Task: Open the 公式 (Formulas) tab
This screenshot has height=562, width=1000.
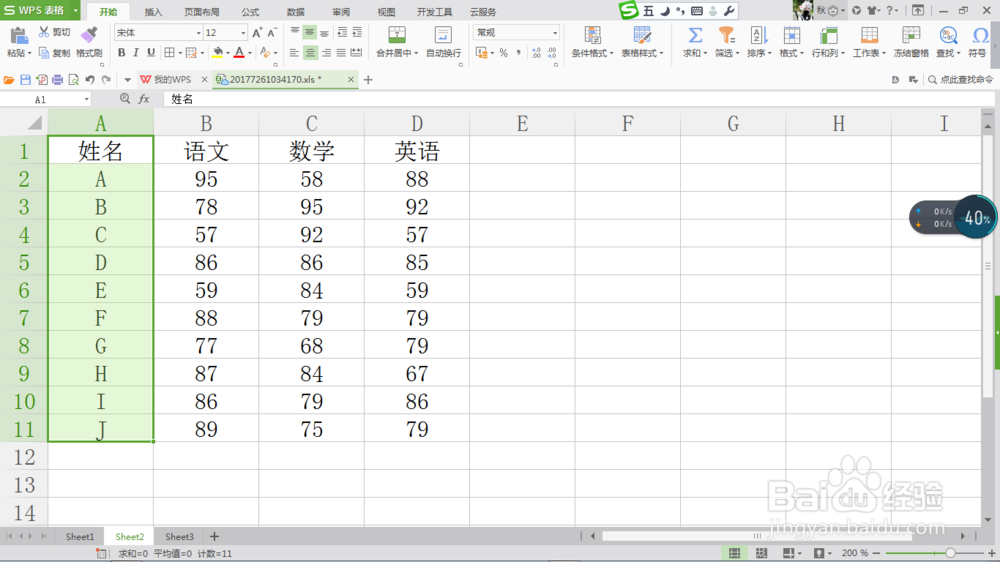Action: [251, 11]
